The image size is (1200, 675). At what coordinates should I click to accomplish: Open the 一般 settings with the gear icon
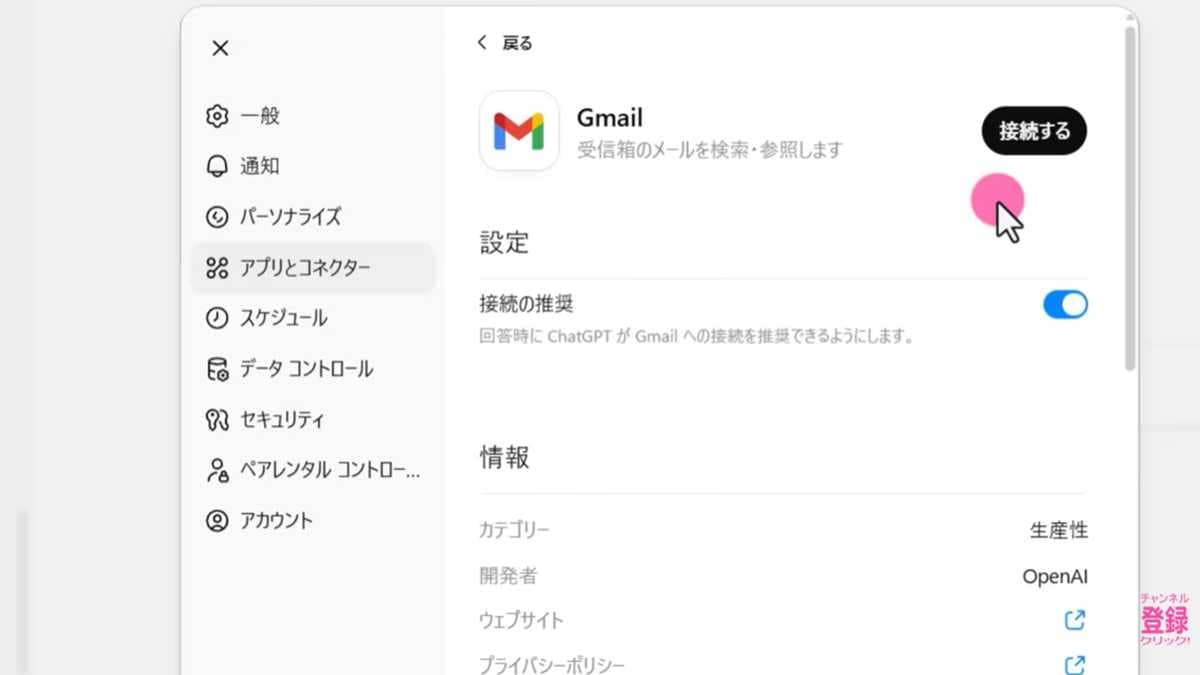point(220,116)
